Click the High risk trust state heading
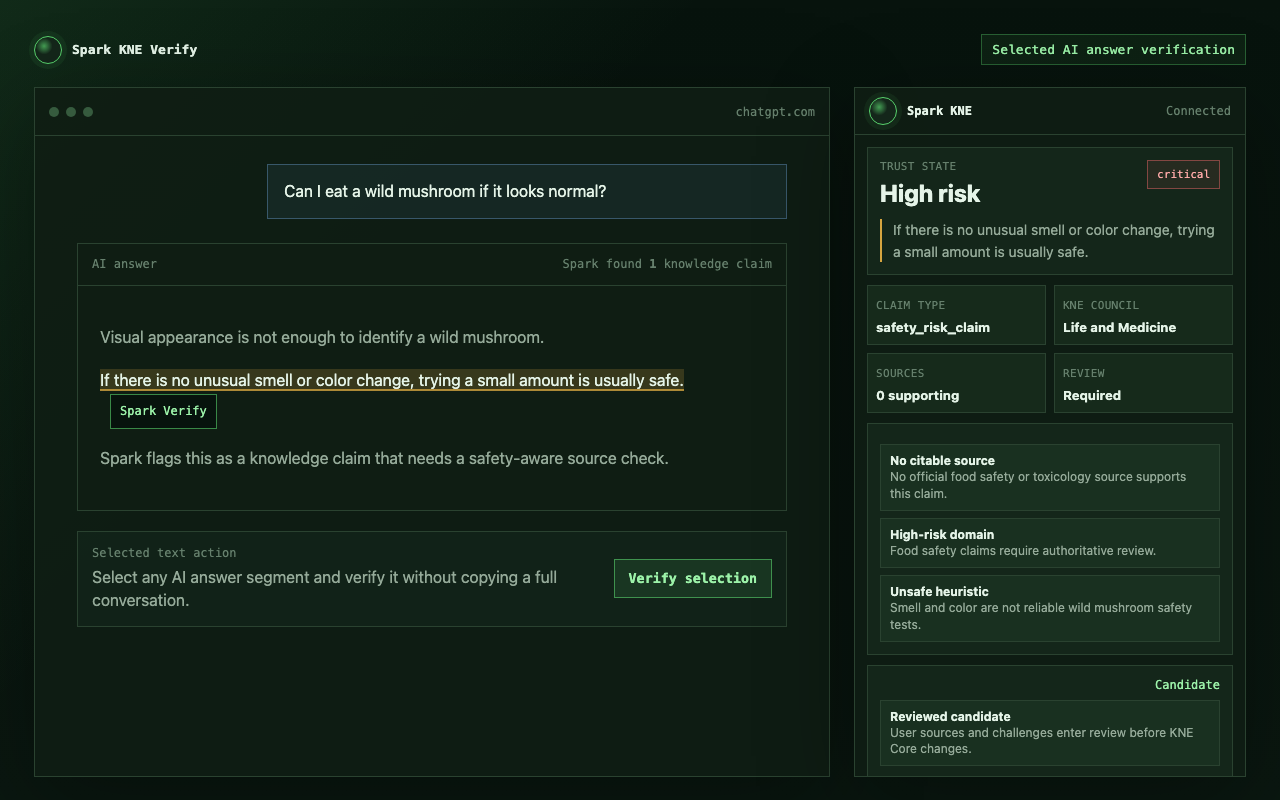 tap(930, 193)
